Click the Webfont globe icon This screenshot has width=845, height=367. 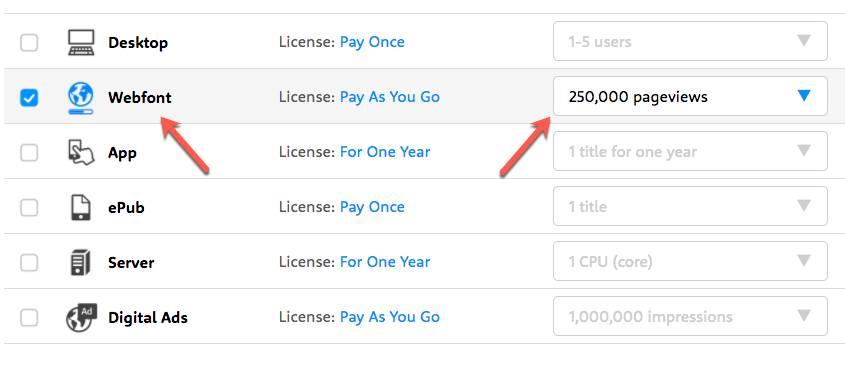[81, 98]
